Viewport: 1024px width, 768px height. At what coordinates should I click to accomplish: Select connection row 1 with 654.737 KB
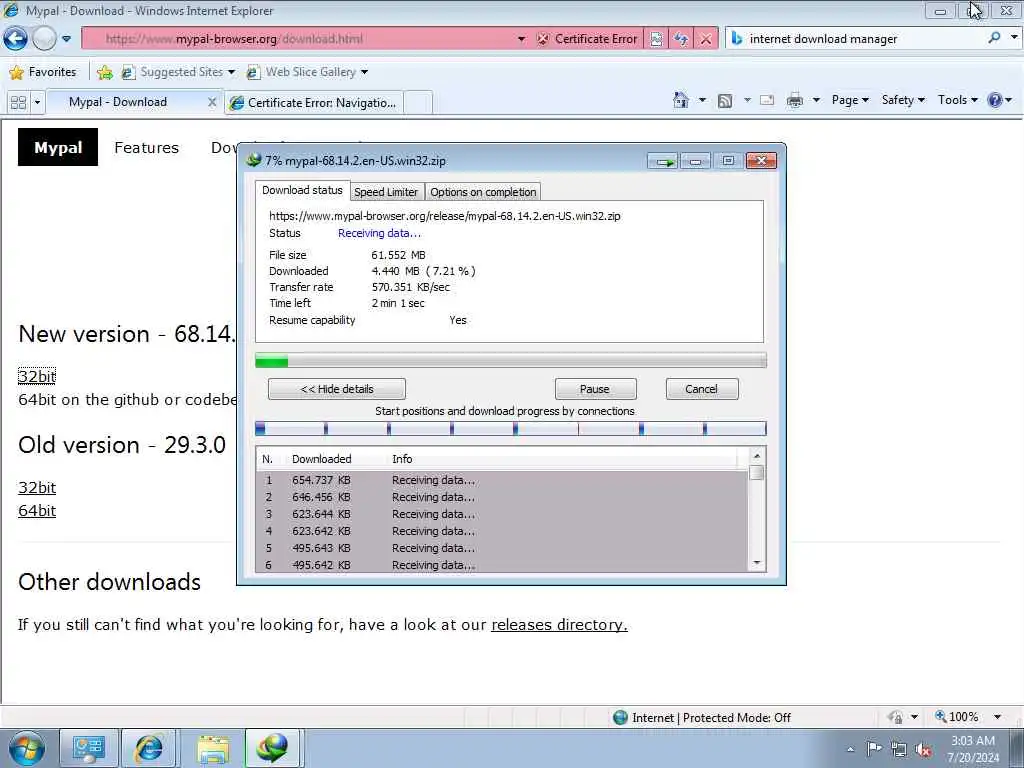pyautogui.click(x=502, y=480)
